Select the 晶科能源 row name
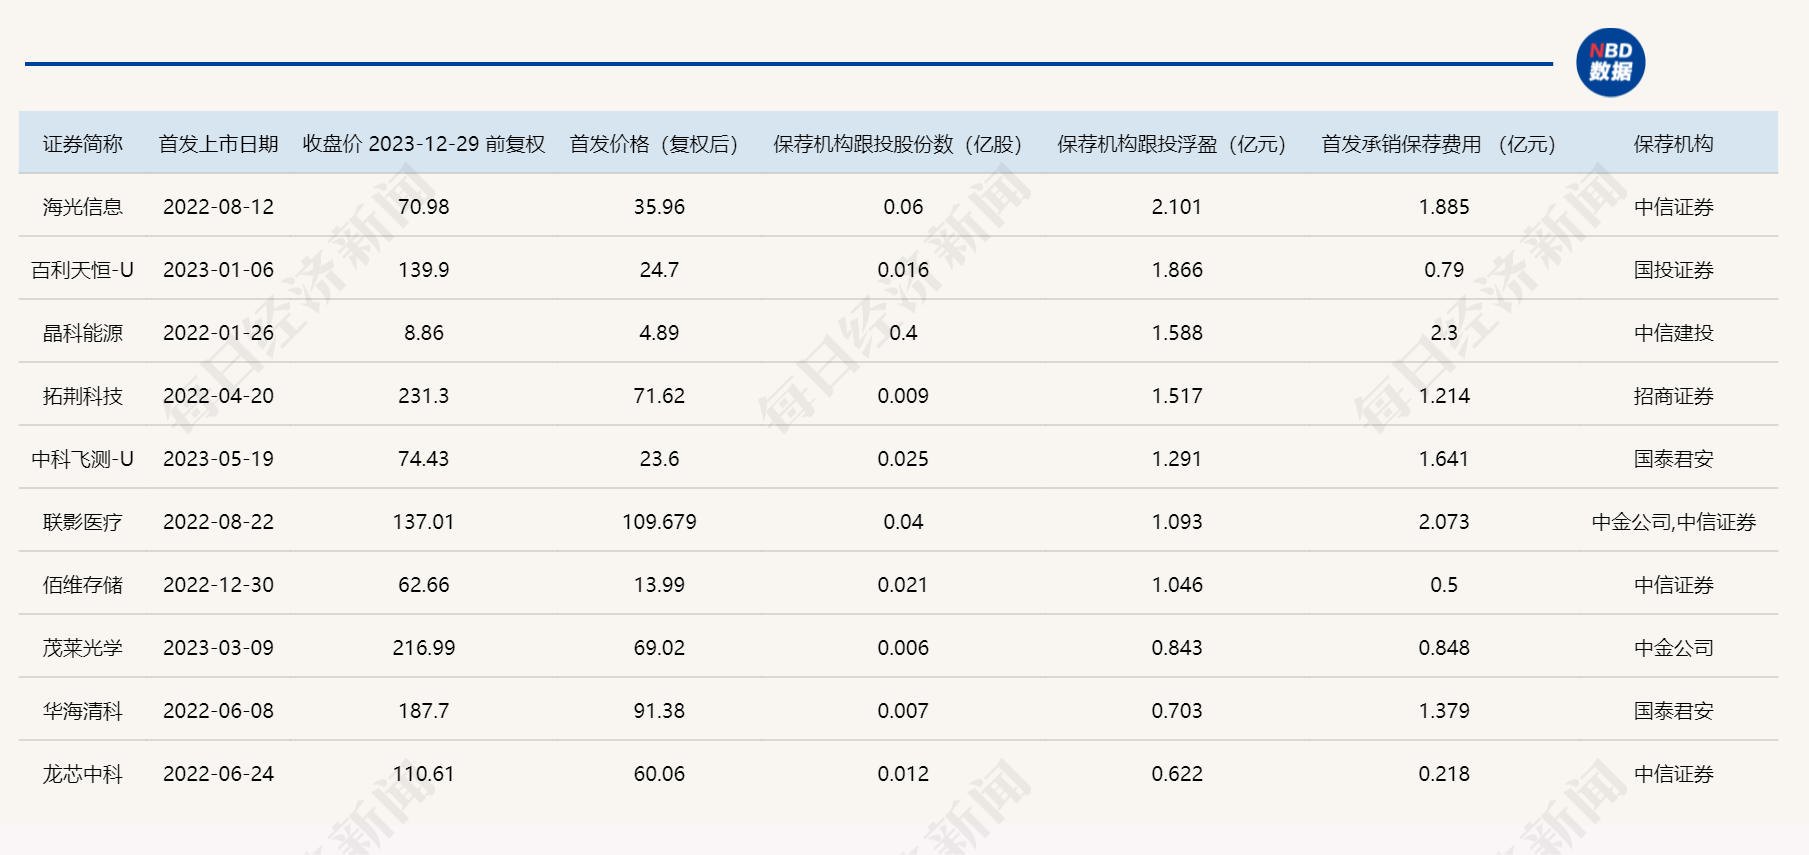The image size is (1809, 855). [83, 333]
